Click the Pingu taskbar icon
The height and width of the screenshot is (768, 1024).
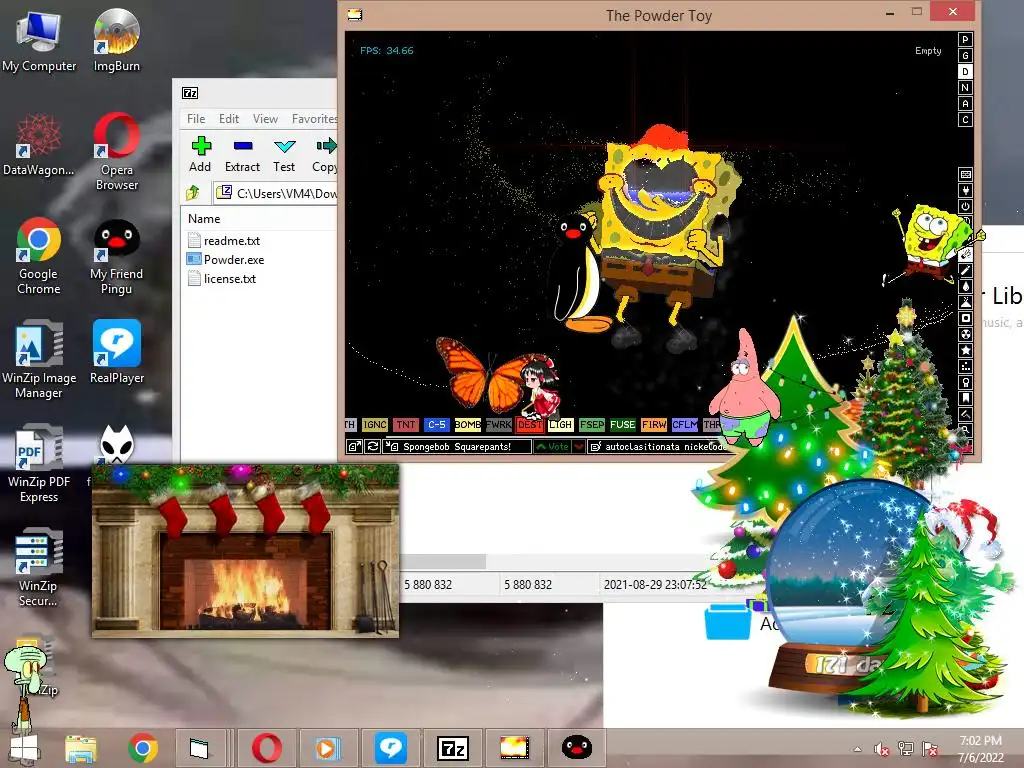click(577, 748)
